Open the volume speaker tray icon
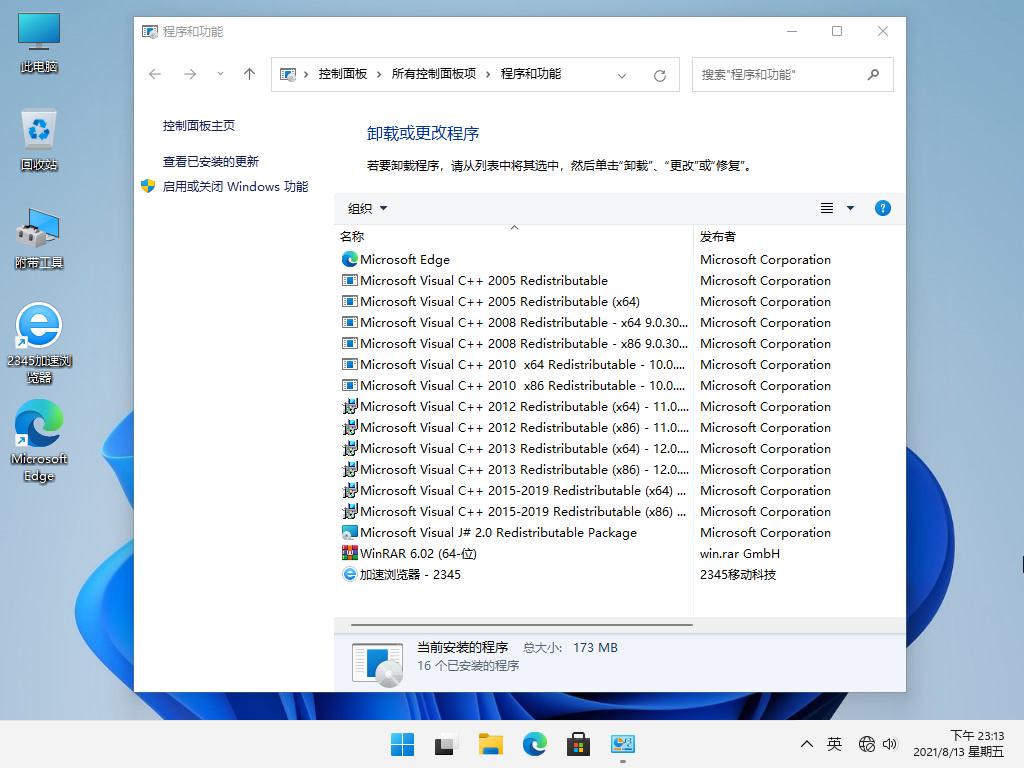 click(x=889, y=744)
